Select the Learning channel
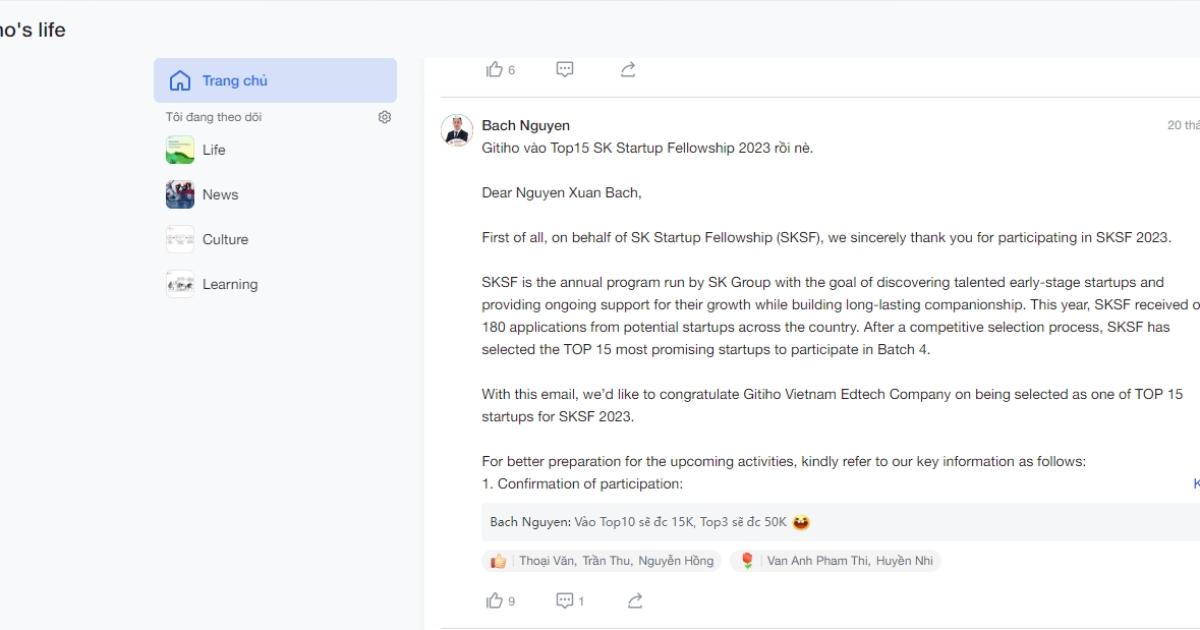Viewport: 1200px width, 630px height. coord(230,285)
